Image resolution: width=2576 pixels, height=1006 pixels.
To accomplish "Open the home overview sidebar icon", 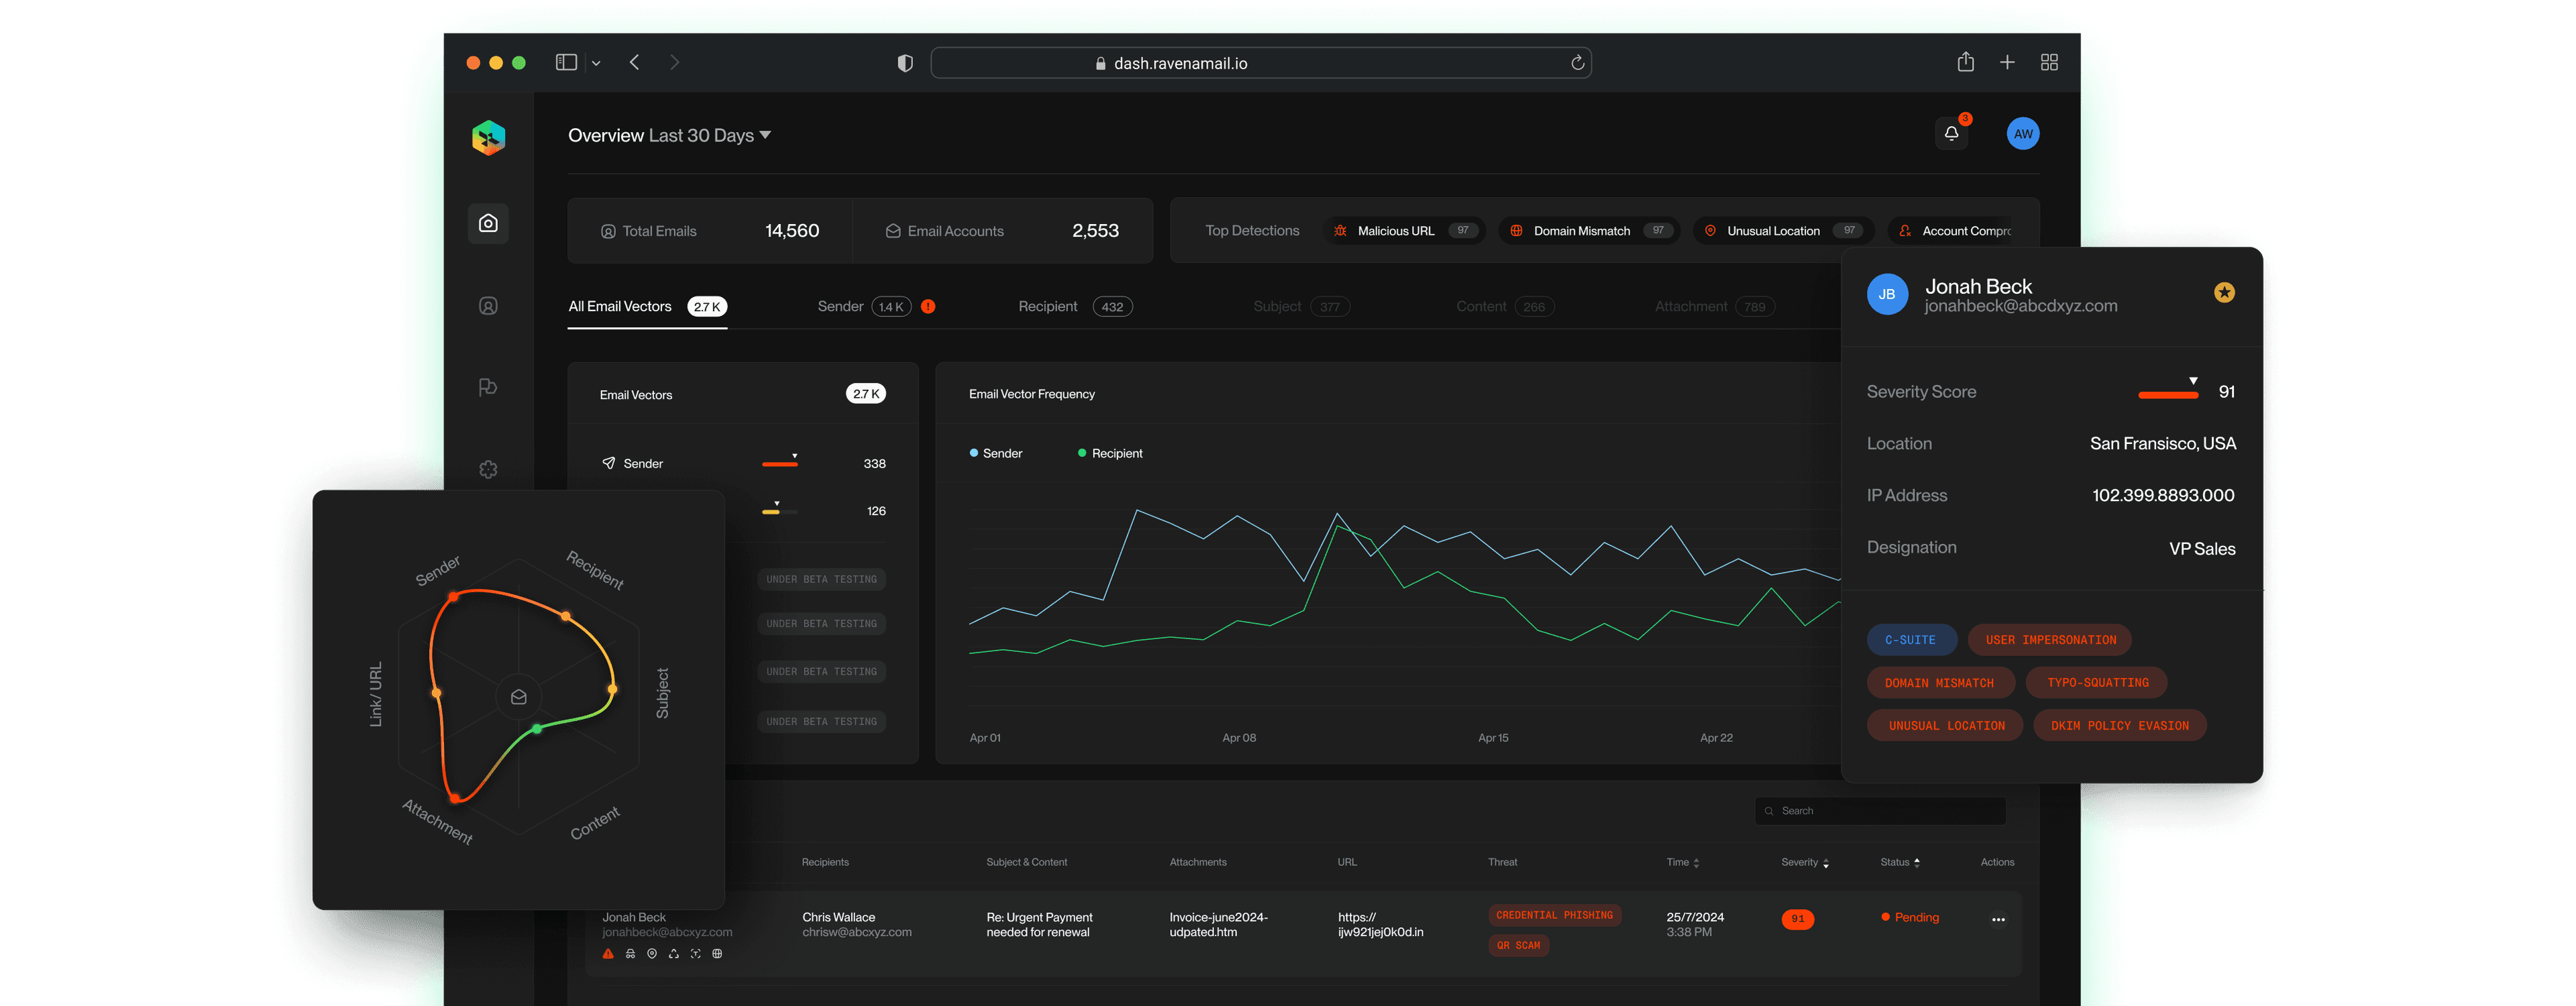I will click(488, 223).
